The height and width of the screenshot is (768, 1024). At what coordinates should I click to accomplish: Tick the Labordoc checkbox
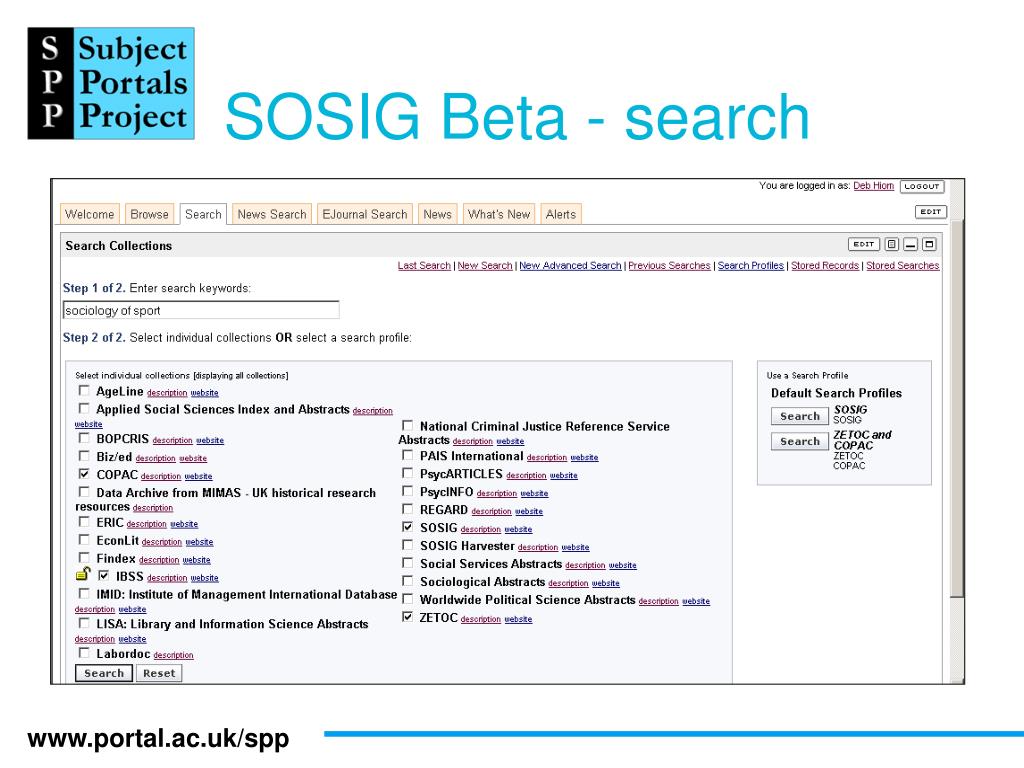tap(84, 652)
